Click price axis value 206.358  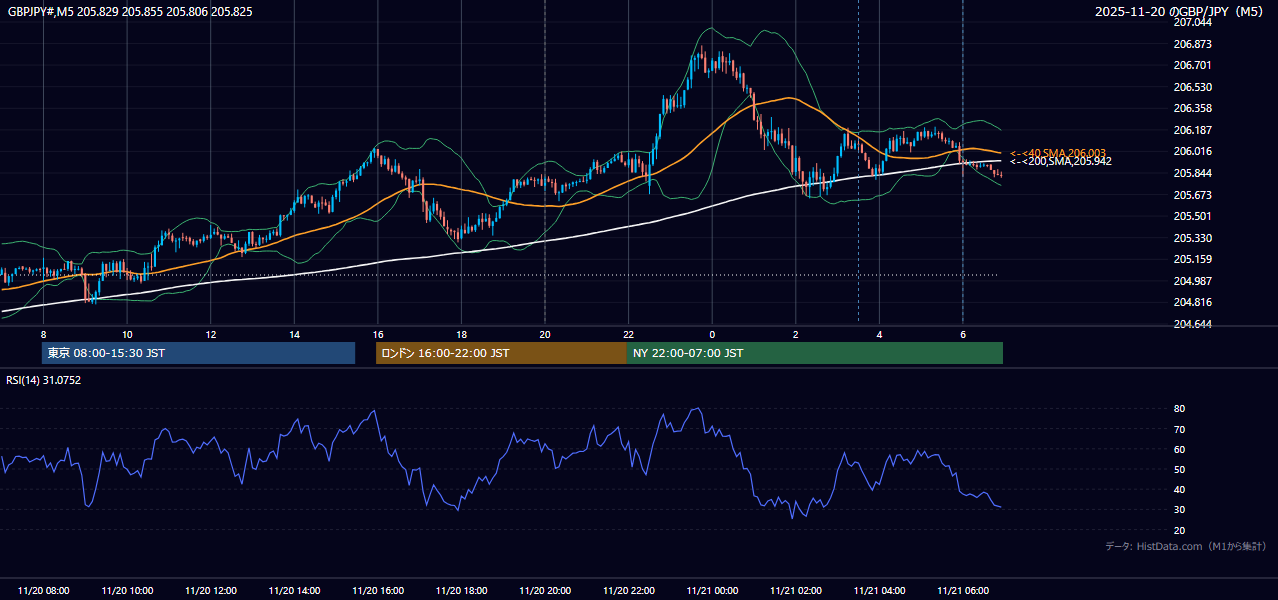pyautogui.click(x=1193, y=108)
